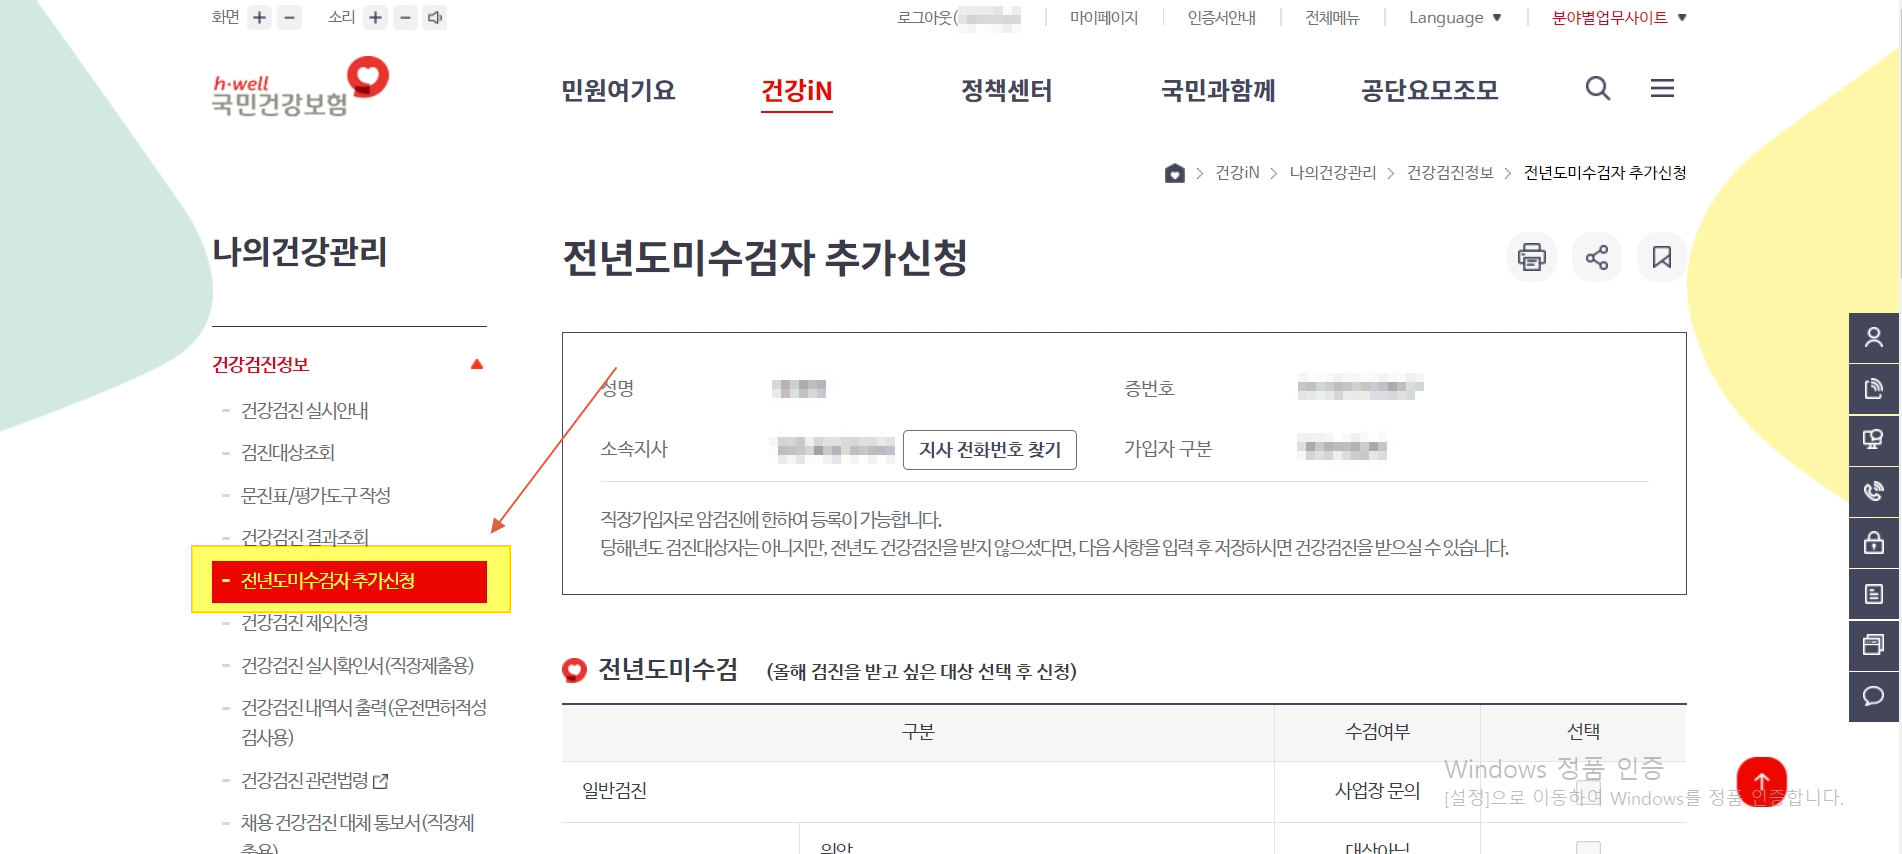Image resolution: width=1902 pixels, height=854 pixels.
Task: Click the 로그아웃 link
Action: pos(959,17)
